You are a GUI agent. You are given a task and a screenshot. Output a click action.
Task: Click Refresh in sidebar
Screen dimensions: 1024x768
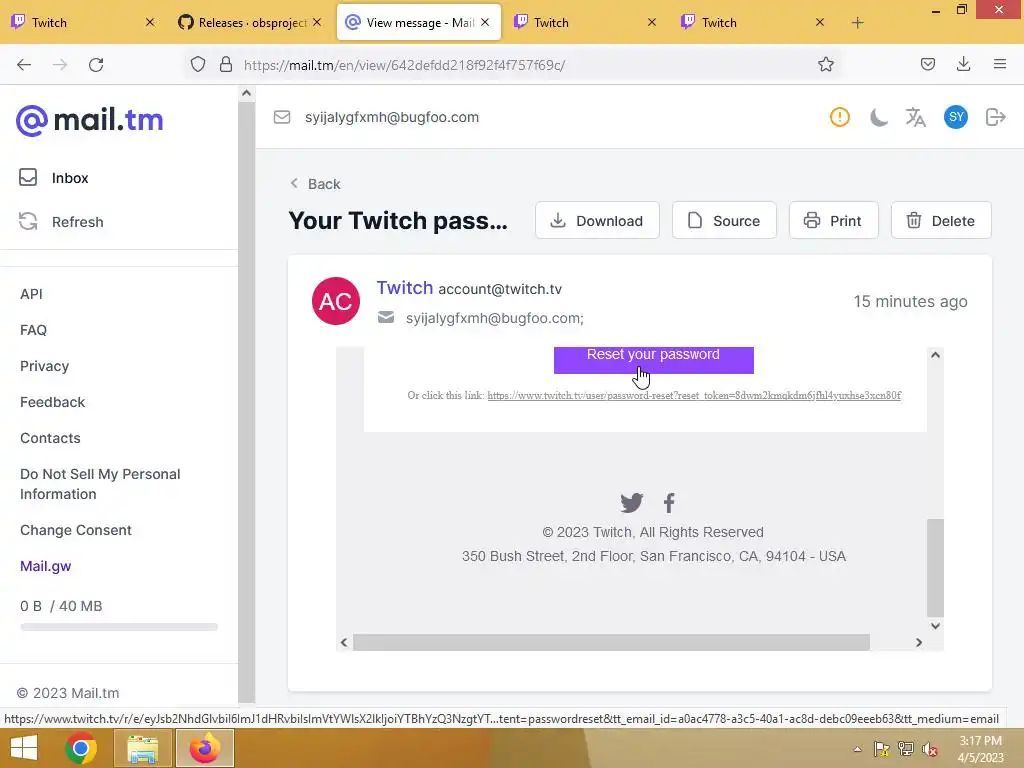[x=61, y=221]
